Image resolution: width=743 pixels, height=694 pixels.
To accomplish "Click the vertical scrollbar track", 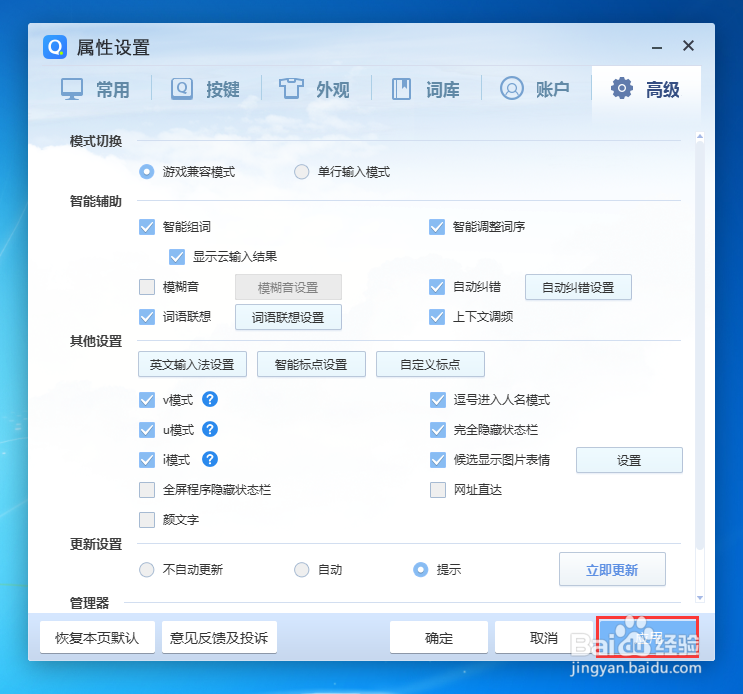I will point(700,367).
